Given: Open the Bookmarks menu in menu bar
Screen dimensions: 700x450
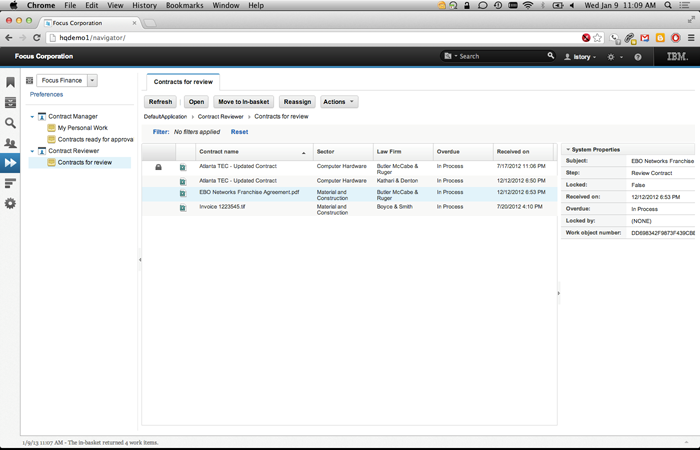Looking at the screenshot, I should tap(184, 5).
